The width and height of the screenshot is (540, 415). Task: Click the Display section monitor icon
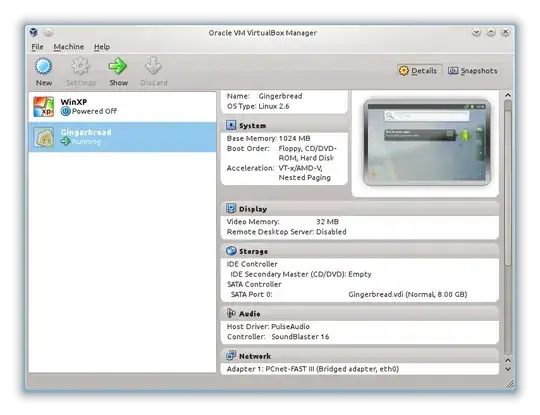pos(231,208)
